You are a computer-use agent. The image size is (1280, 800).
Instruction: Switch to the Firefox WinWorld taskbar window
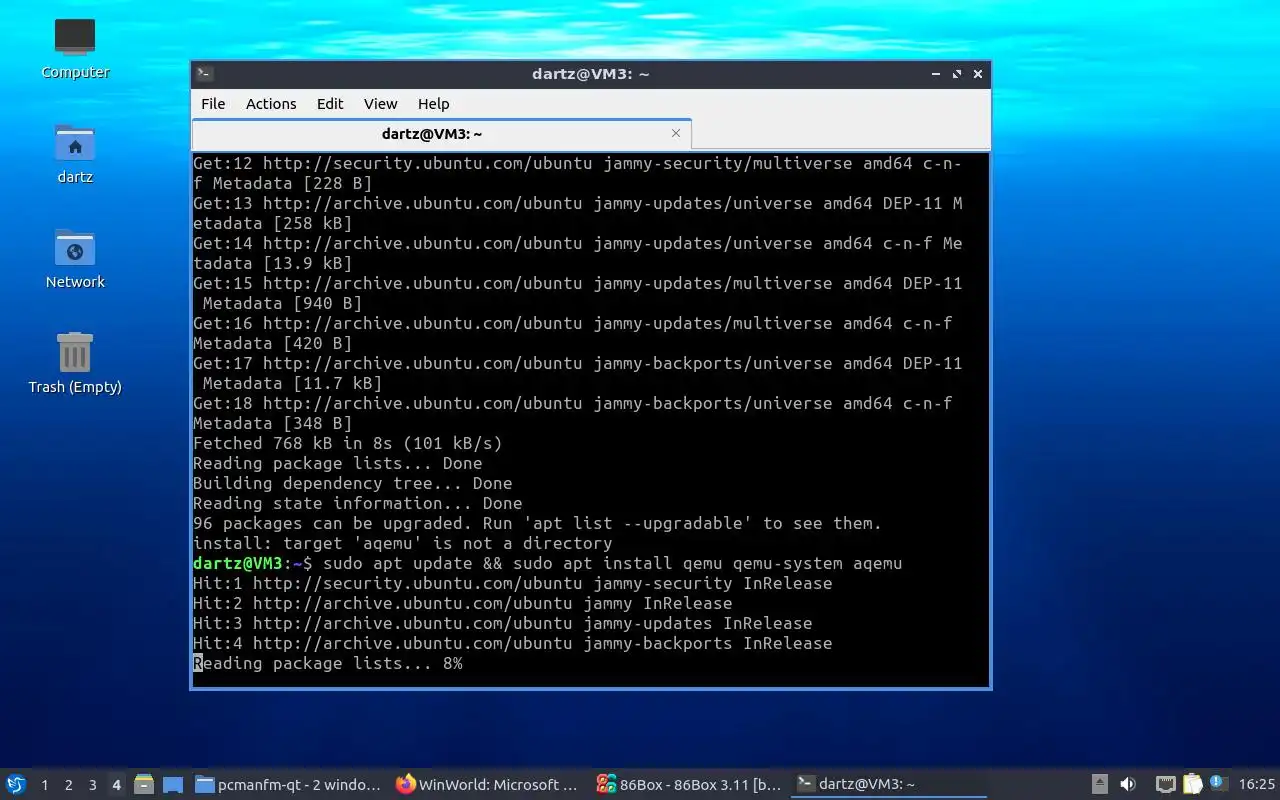[488, 785]
